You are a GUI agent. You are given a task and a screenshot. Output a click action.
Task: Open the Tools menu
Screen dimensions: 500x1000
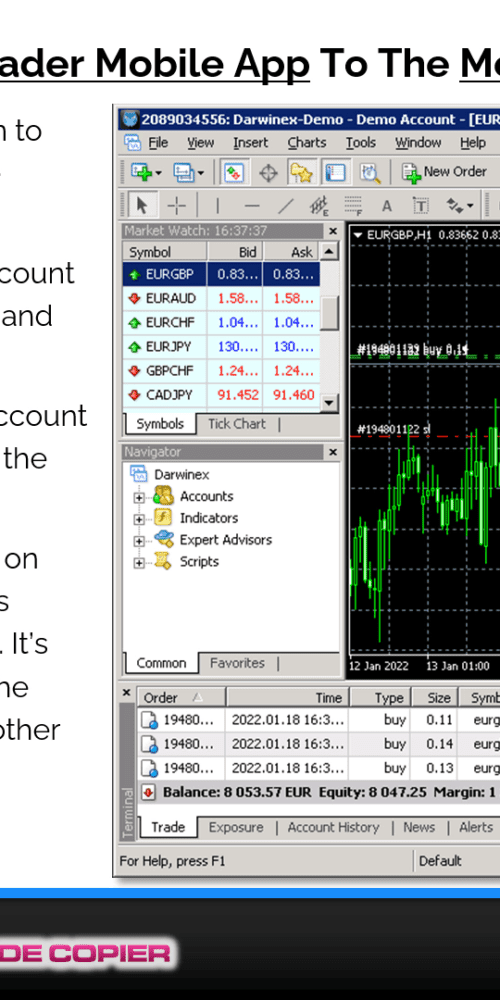pyautogui.click(x=361, y=143)
